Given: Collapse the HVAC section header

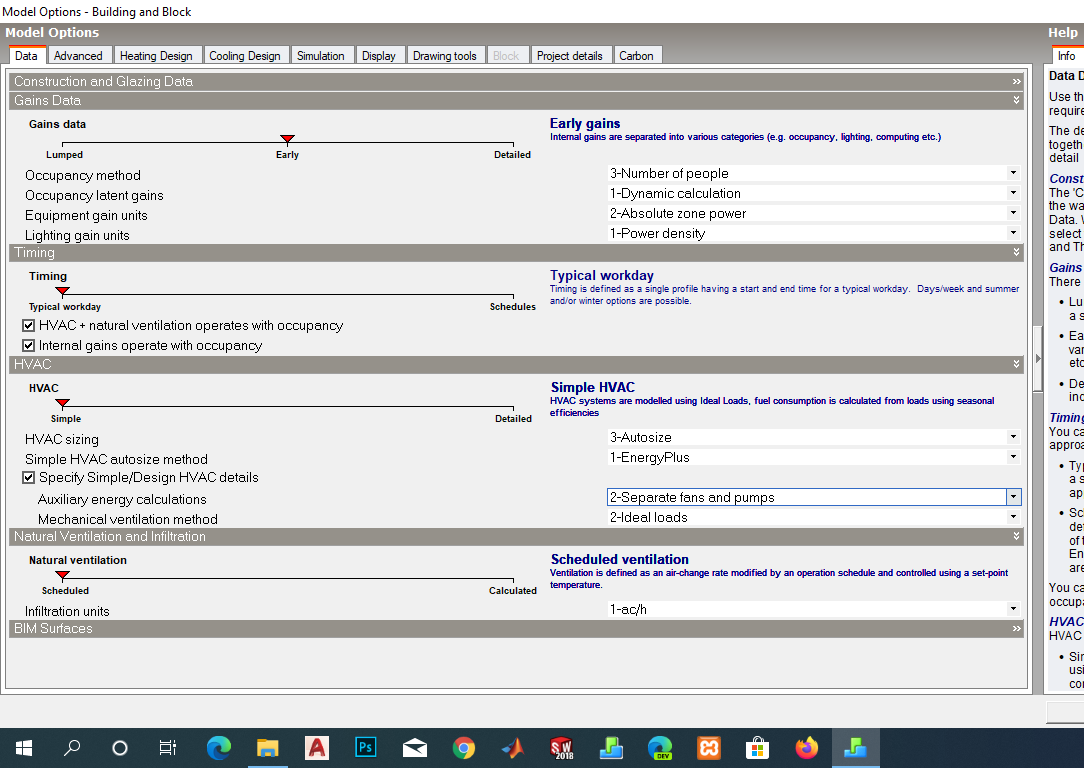Looking at the screenshot, I should pos(516,365).
